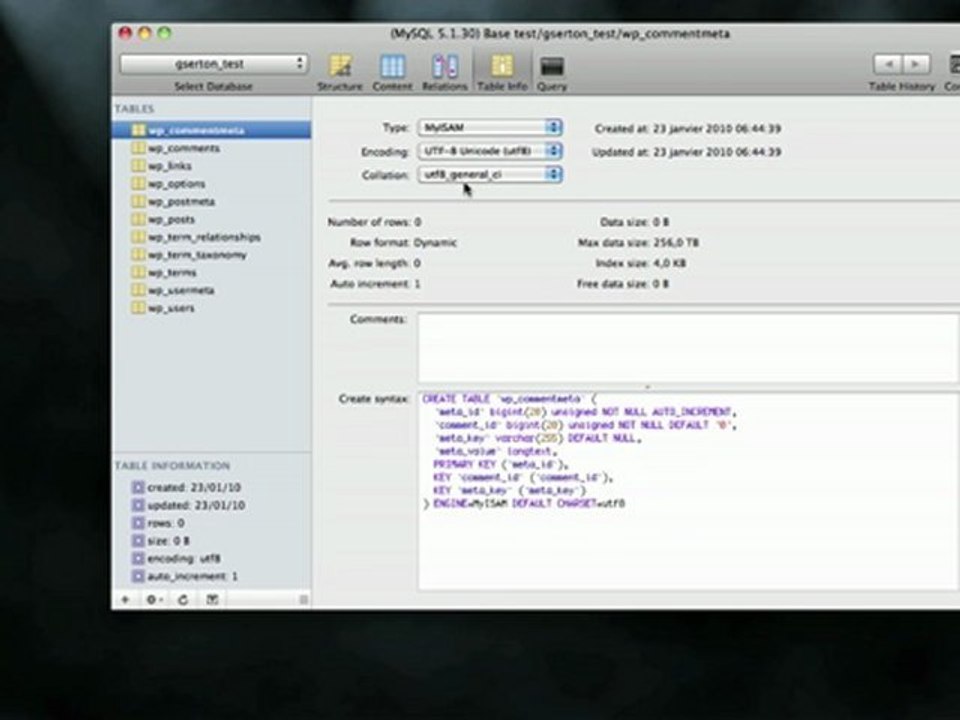Select the wp_postmeta table
960x720 pixels.
click(x=211, y=201)
